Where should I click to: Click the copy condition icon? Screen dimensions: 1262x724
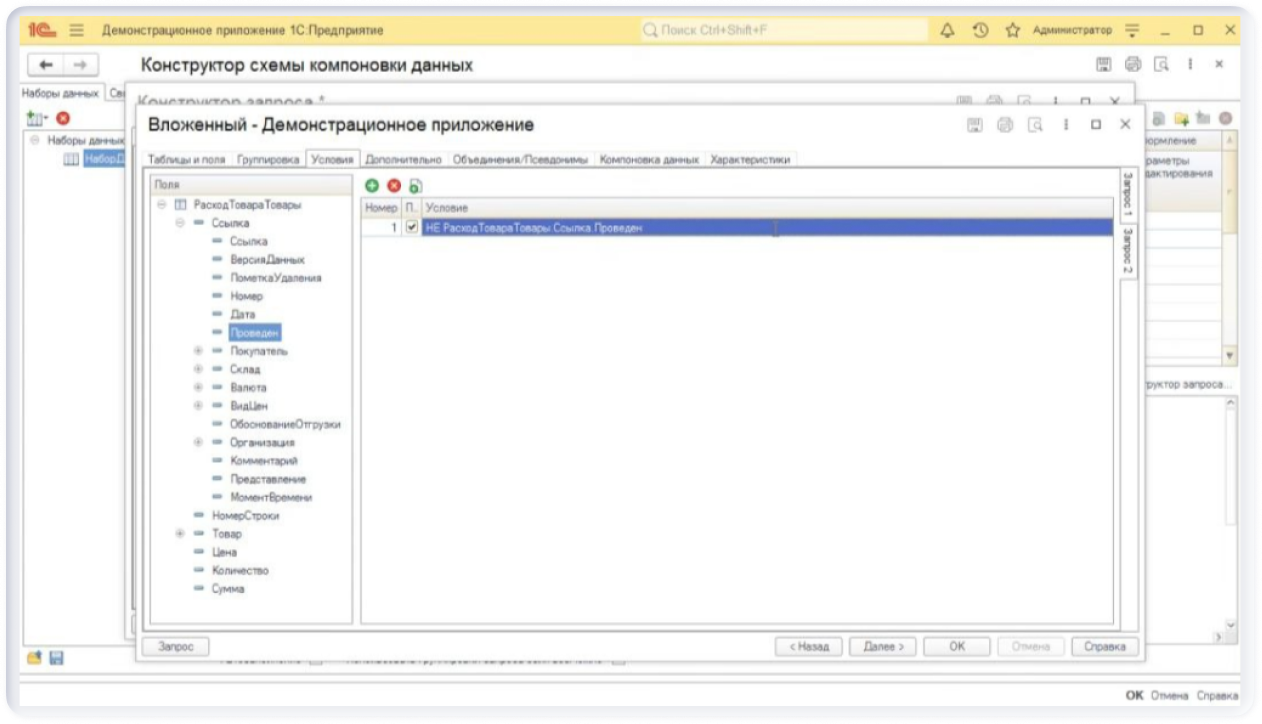415,186
